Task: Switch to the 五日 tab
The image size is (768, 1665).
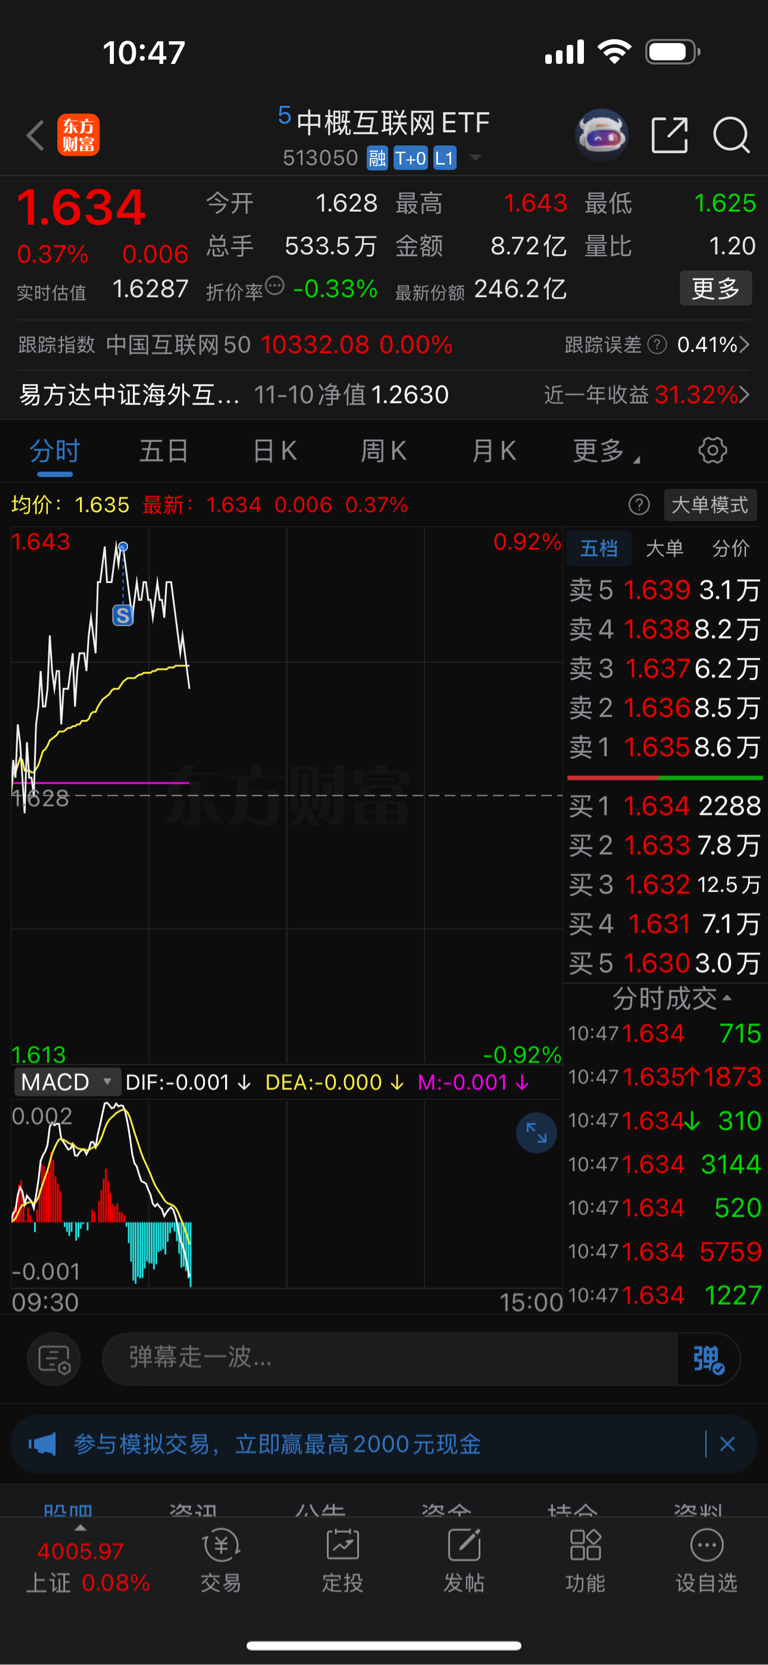Action: point(164,451)
